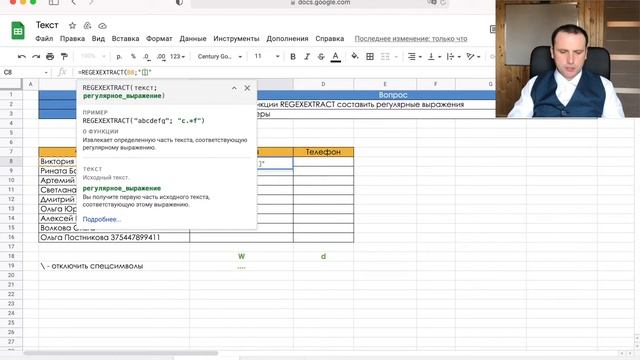Toggle bold formatting
The width and height of the screenshot is (640, 360).
[293, 57]
